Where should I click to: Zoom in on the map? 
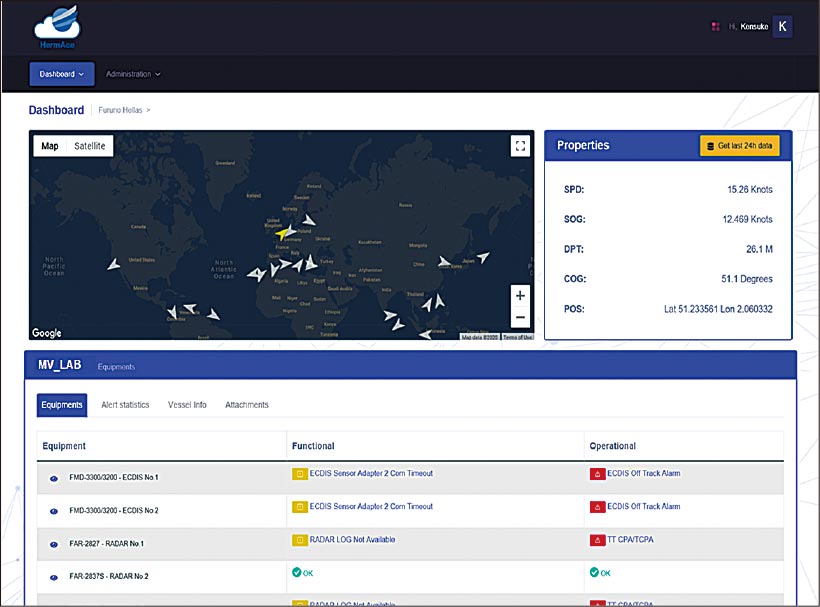coord(520,296)
